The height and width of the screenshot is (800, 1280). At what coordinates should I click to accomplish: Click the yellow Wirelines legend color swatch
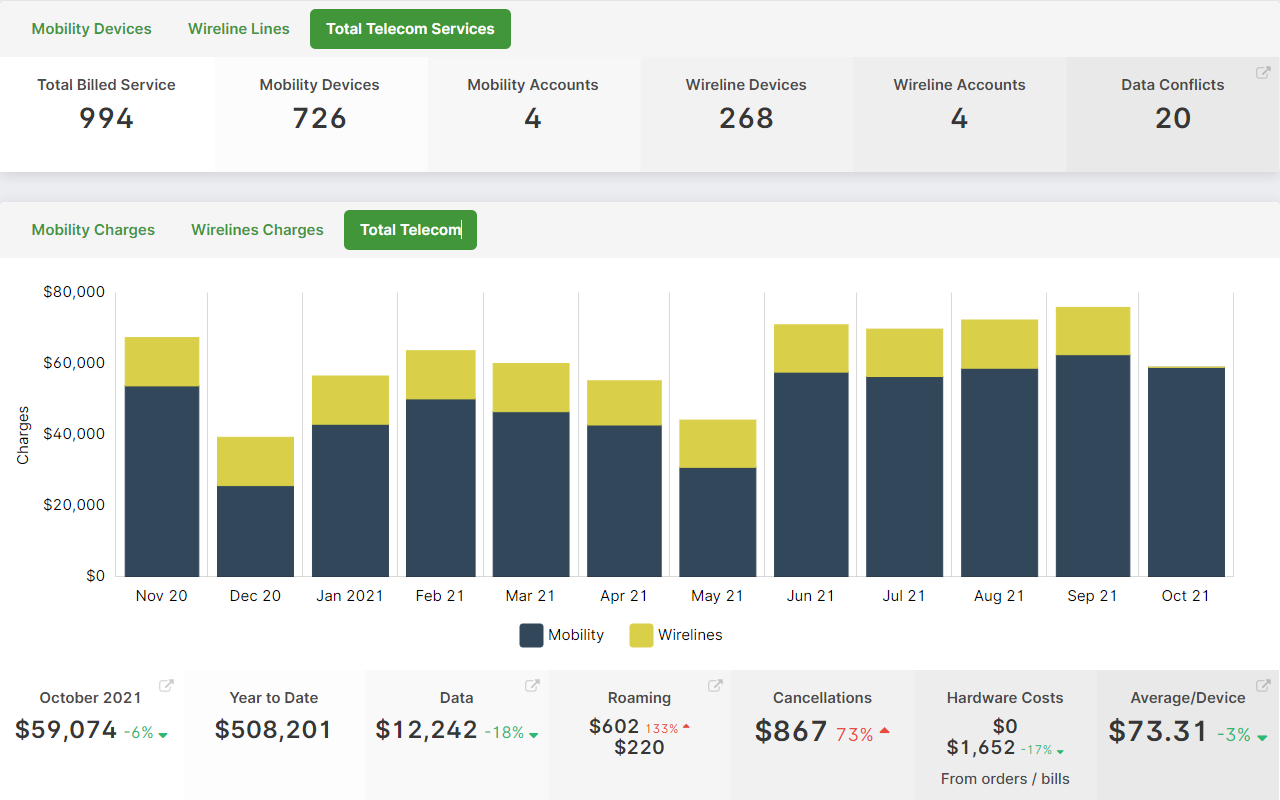click(x=641, y=635)
